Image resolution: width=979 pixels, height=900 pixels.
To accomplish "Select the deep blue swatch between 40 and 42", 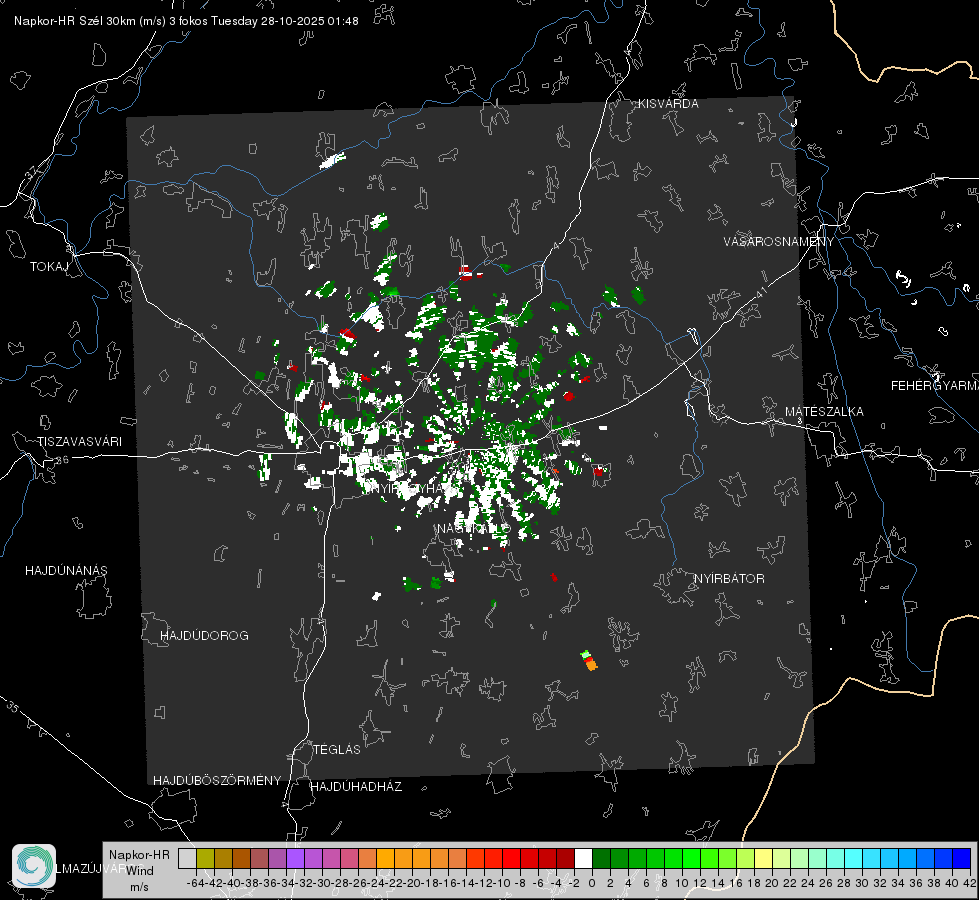I will coord(962,859).
